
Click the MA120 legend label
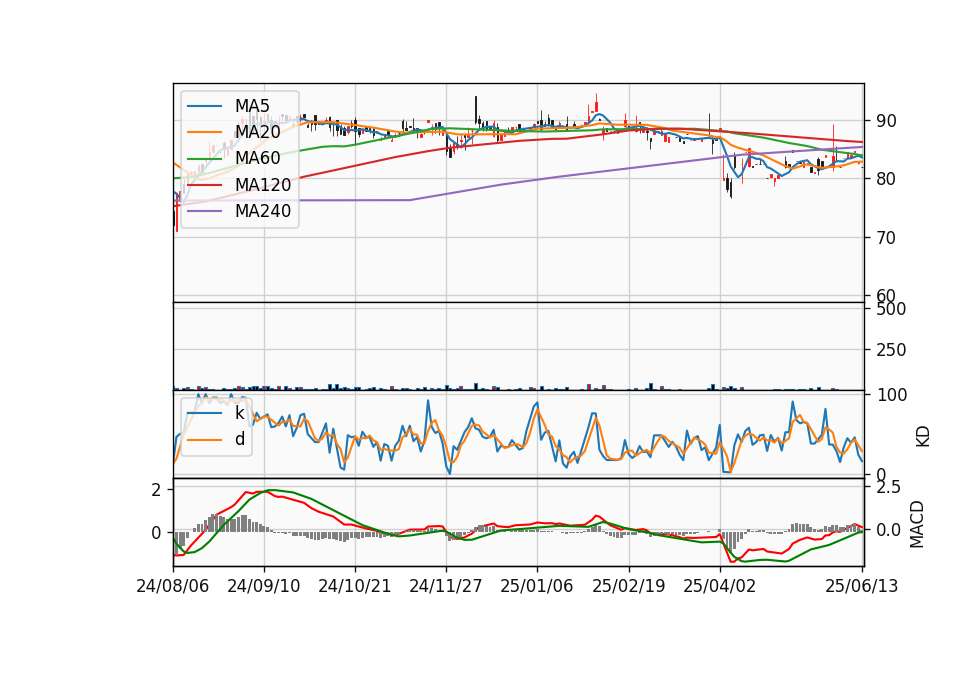point(263,184)
